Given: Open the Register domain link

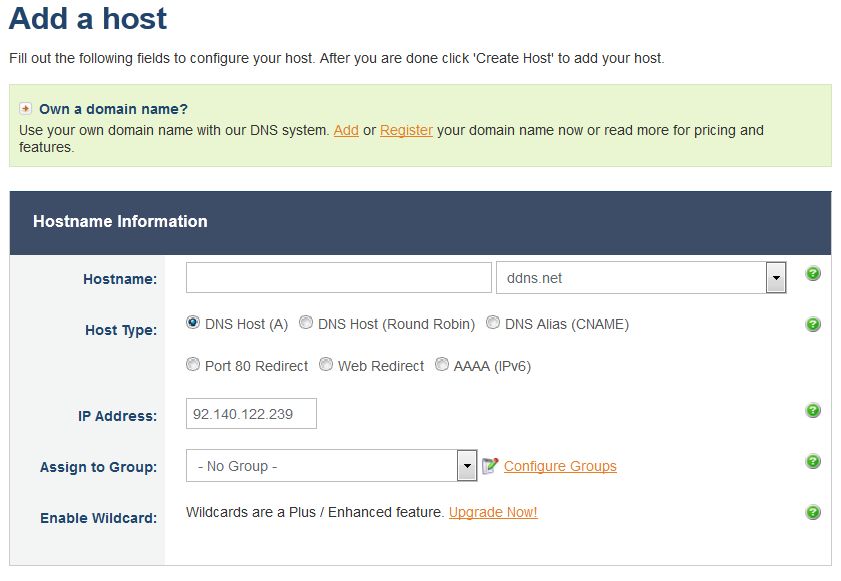Looking at the screenshot, I should [406, 130].
